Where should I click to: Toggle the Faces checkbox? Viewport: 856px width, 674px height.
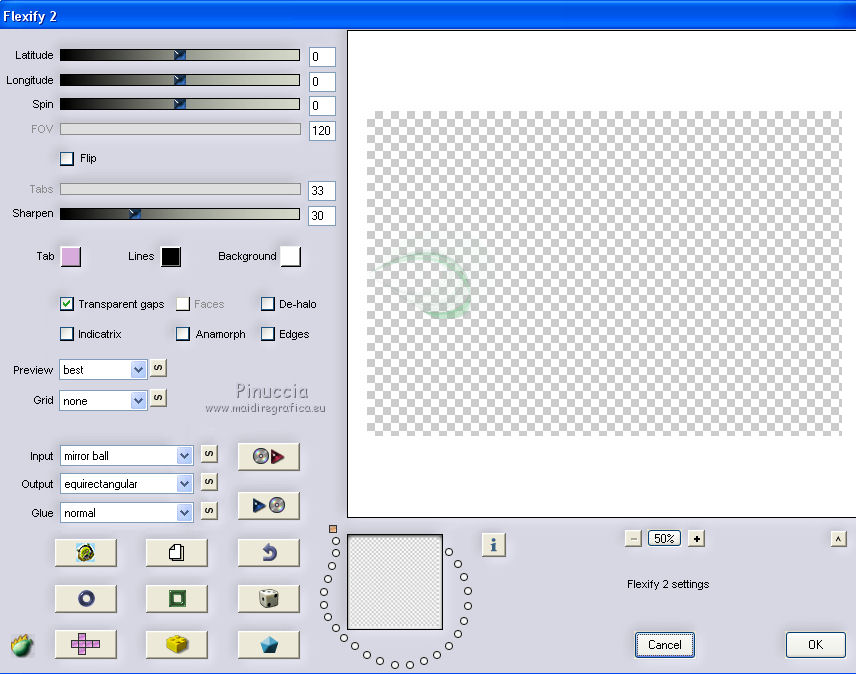coord(183,304)
